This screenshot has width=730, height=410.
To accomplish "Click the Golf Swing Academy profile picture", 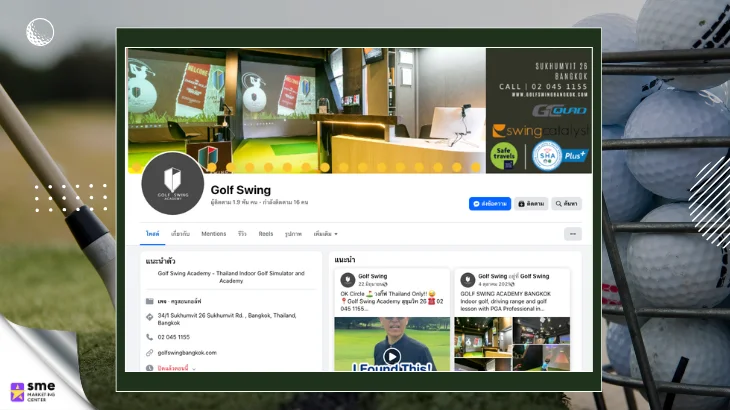I will (173, 183).
